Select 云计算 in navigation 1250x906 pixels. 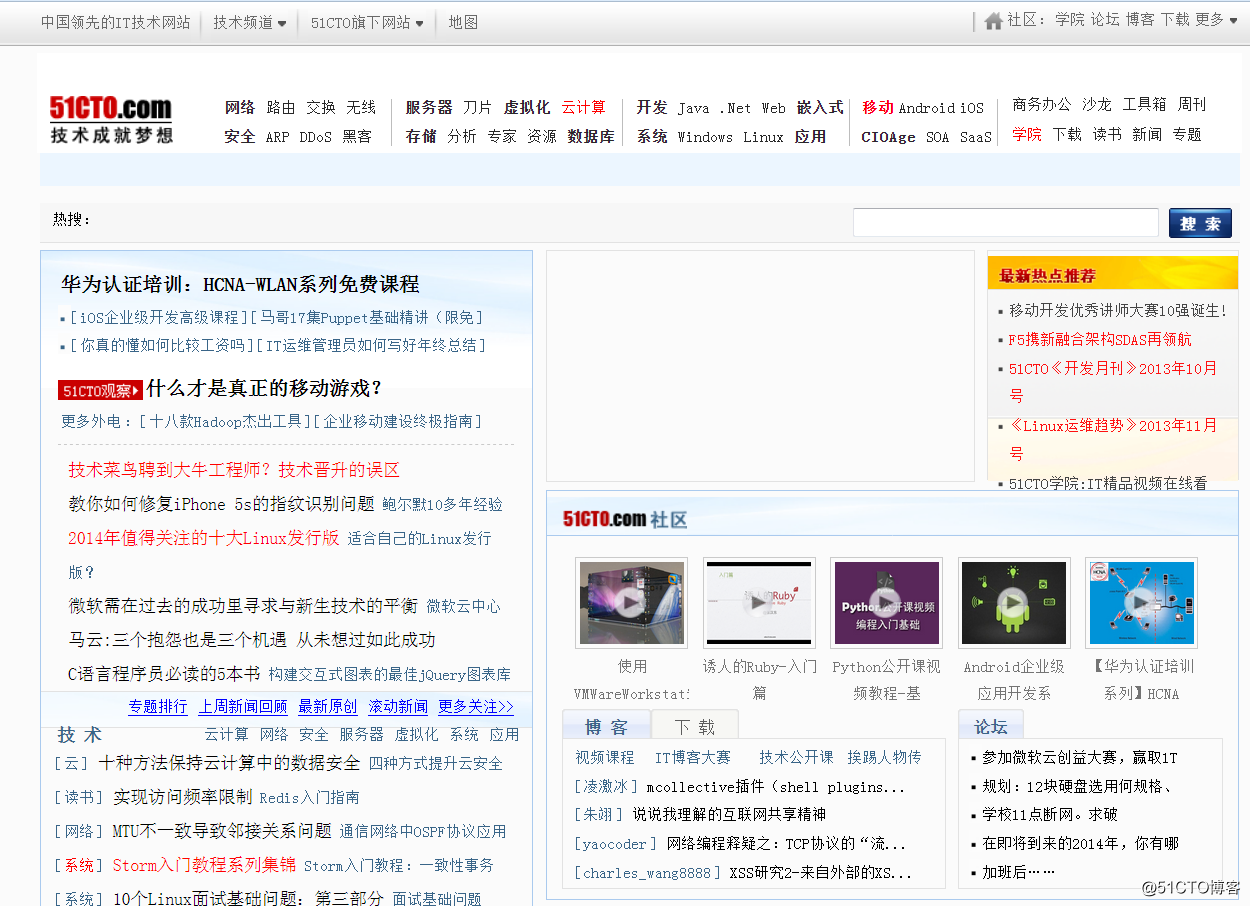pyautogui.click(x=583, y=107)
